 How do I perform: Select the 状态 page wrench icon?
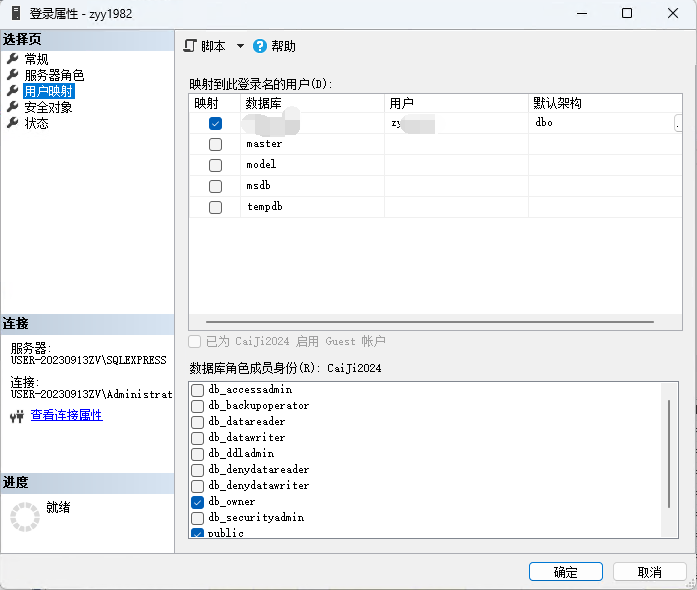pyautogui.click(x=13, y=123)
